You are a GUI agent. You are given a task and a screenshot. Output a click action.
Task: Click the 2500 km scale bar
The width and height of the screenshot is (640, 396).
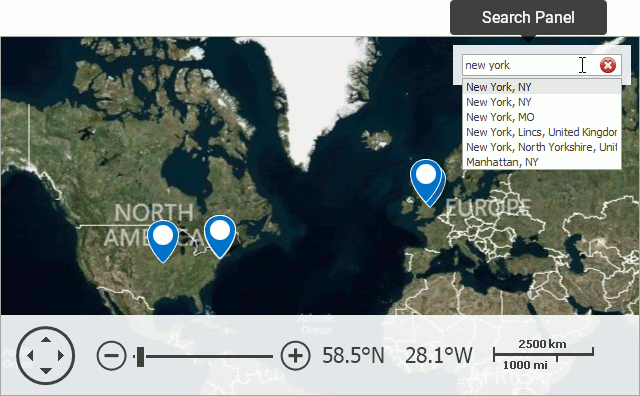click(543, 354)
